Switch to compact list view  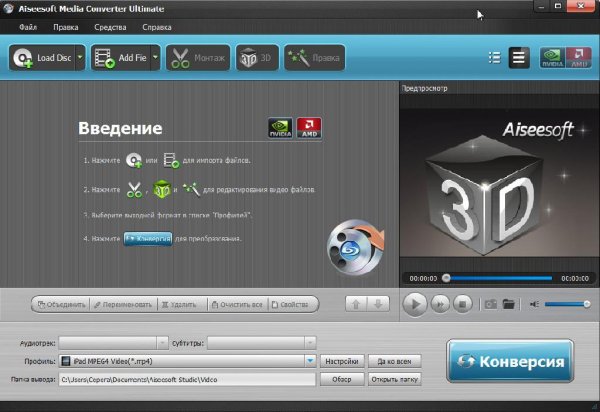pos(519,58)
